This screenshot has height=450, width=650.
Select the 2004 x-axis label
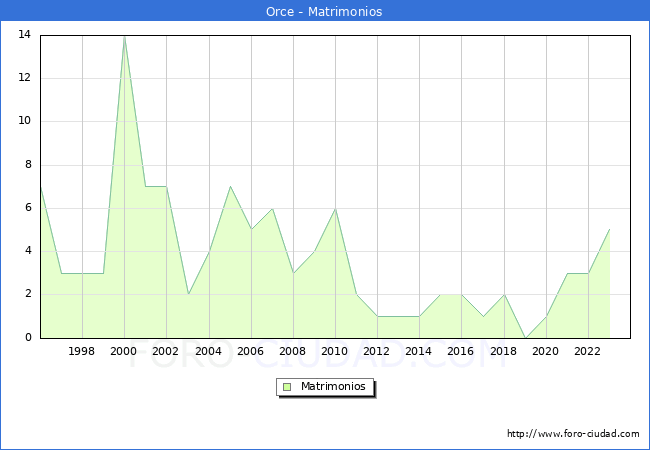click(x=208, y=352)
